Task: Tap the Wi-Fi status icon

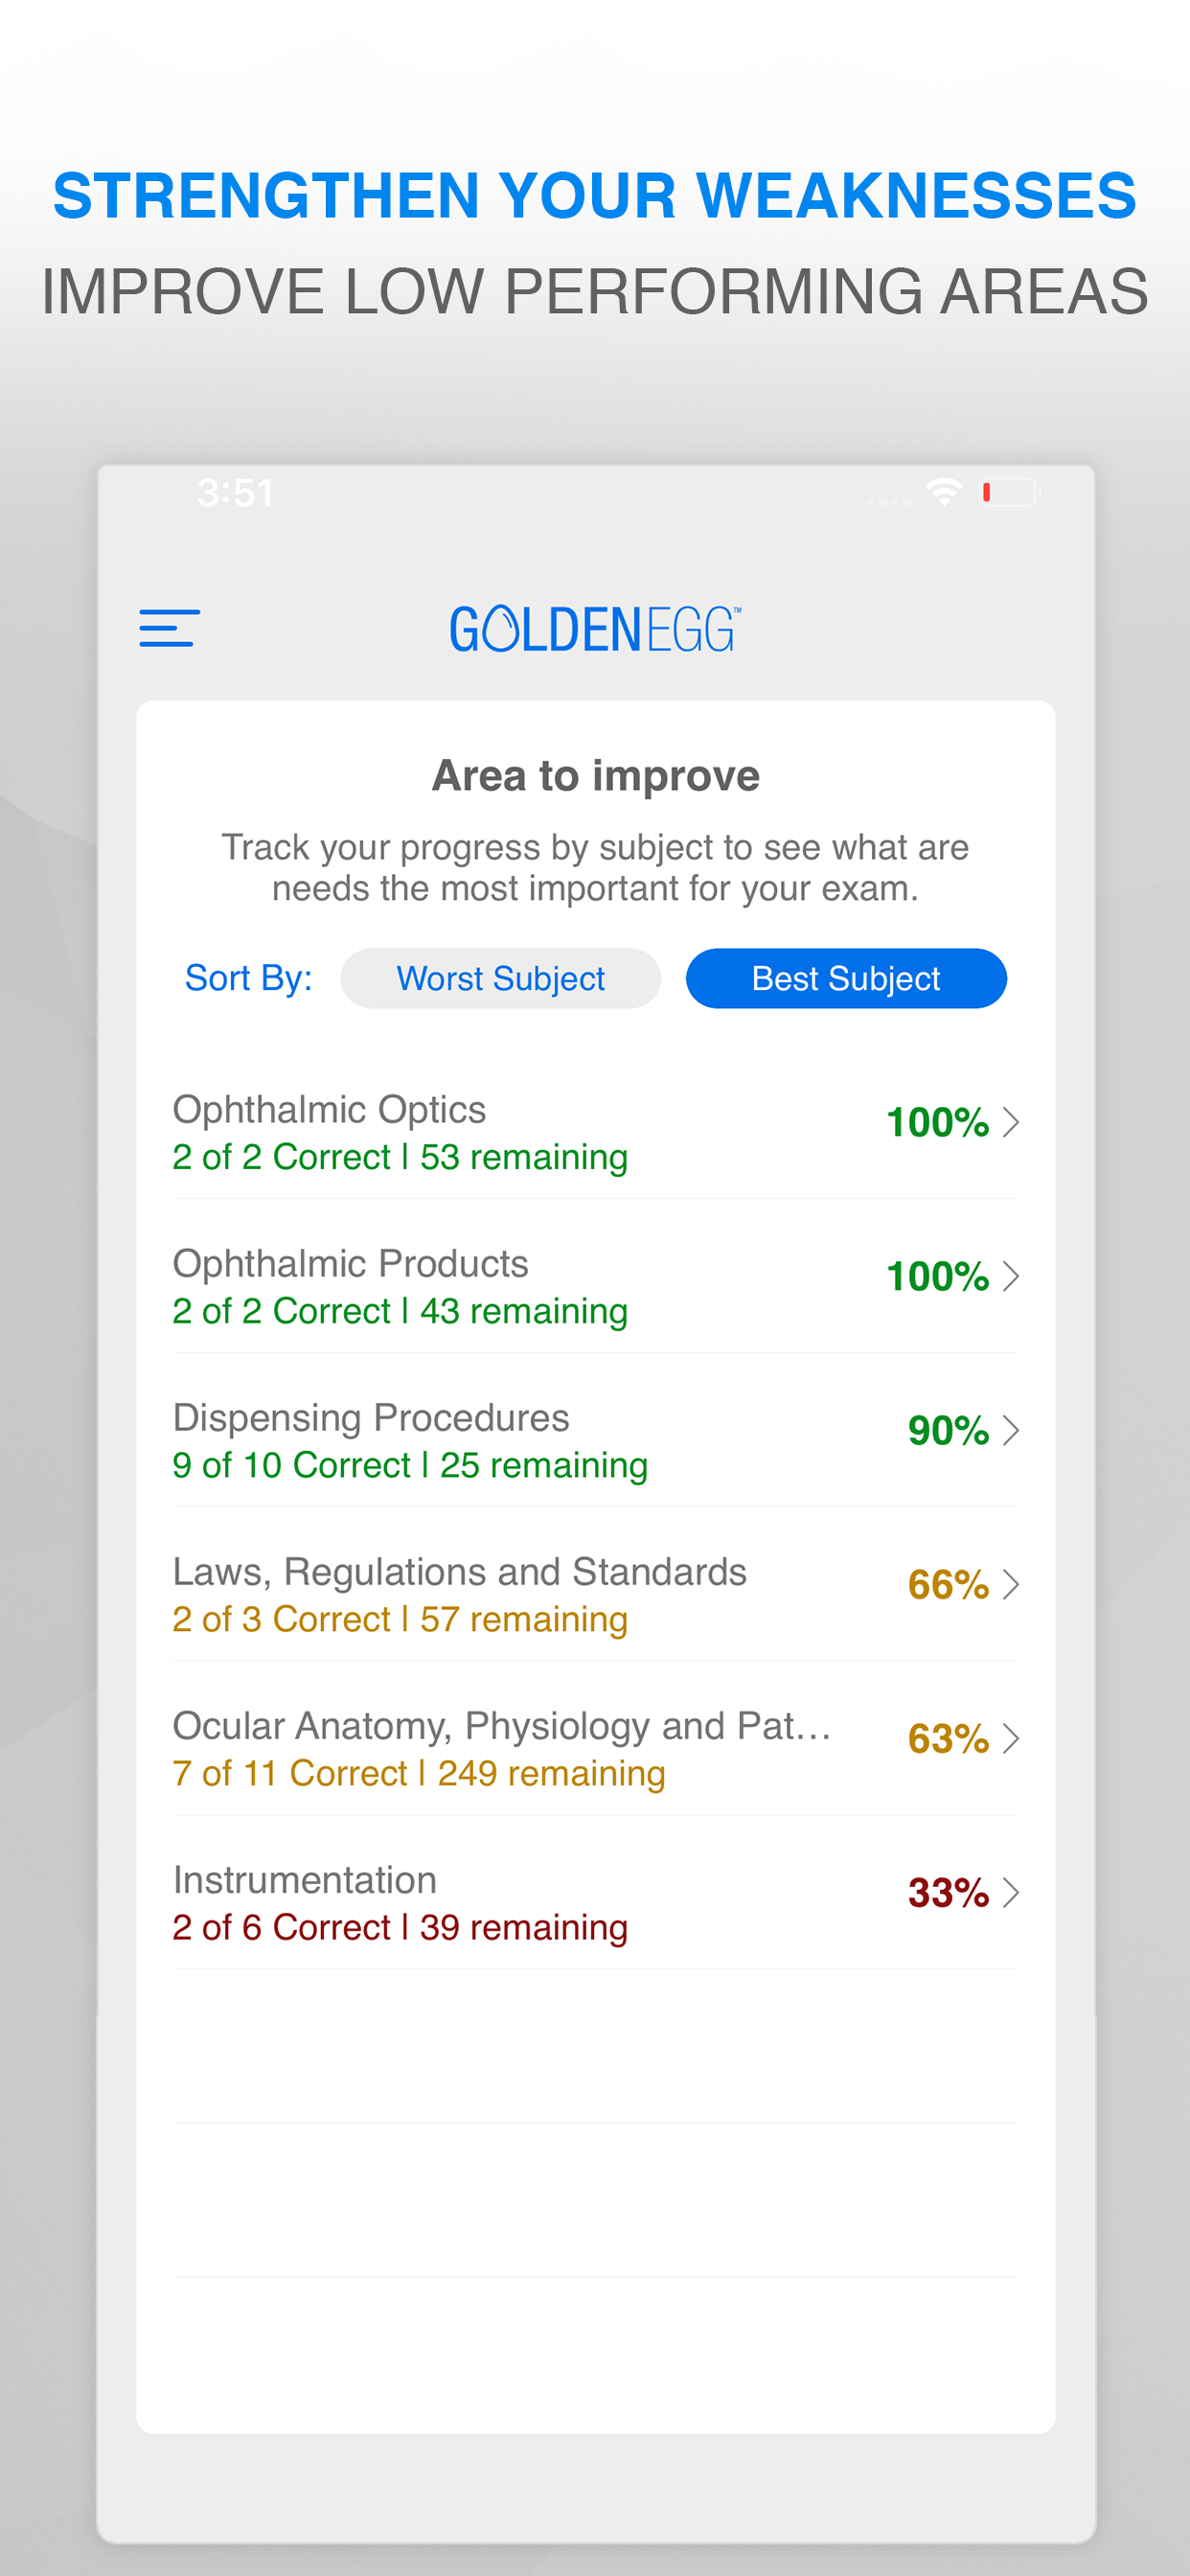Action: (x=943, y=492)
